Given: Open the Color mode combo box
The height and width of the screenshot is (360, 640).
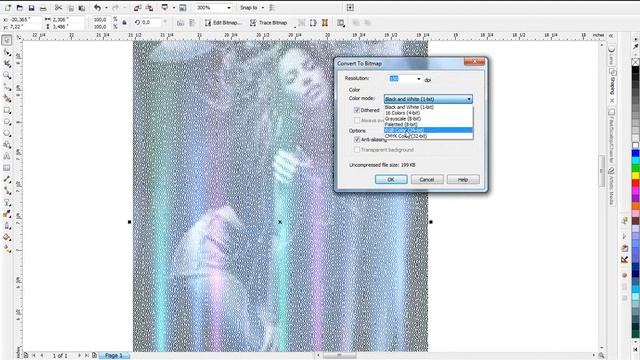Looking at the screenshot, I should (428, 99).
